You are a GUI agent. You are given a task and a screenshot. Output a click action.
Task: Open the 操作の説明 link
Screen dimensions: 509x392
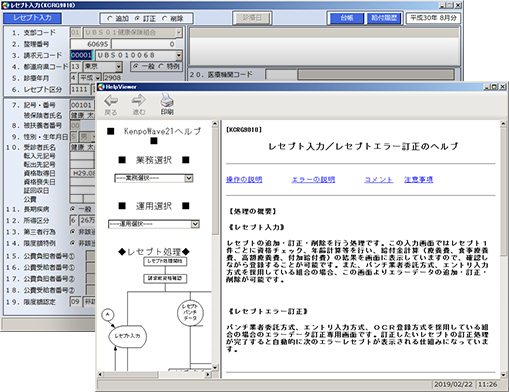[x=244, y=179]
